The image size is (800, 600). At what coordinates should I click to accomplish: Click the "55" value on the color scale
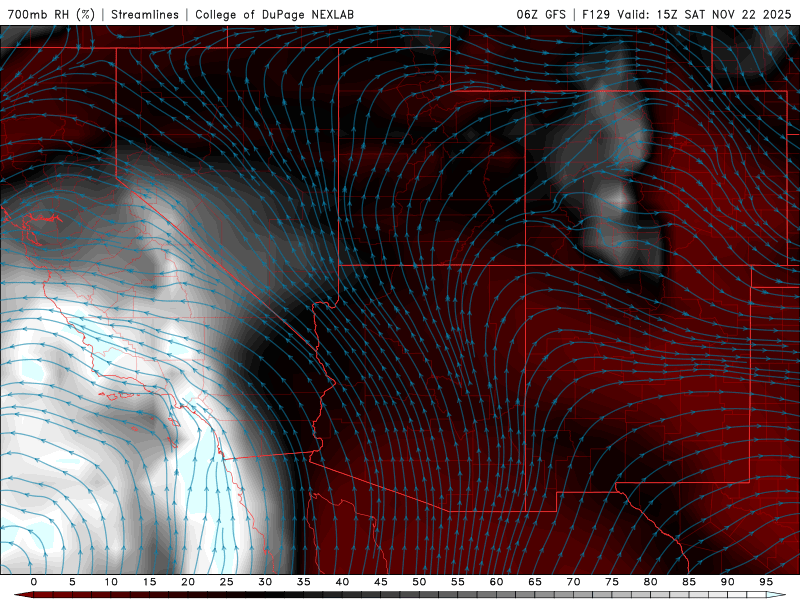coord(458,582)
